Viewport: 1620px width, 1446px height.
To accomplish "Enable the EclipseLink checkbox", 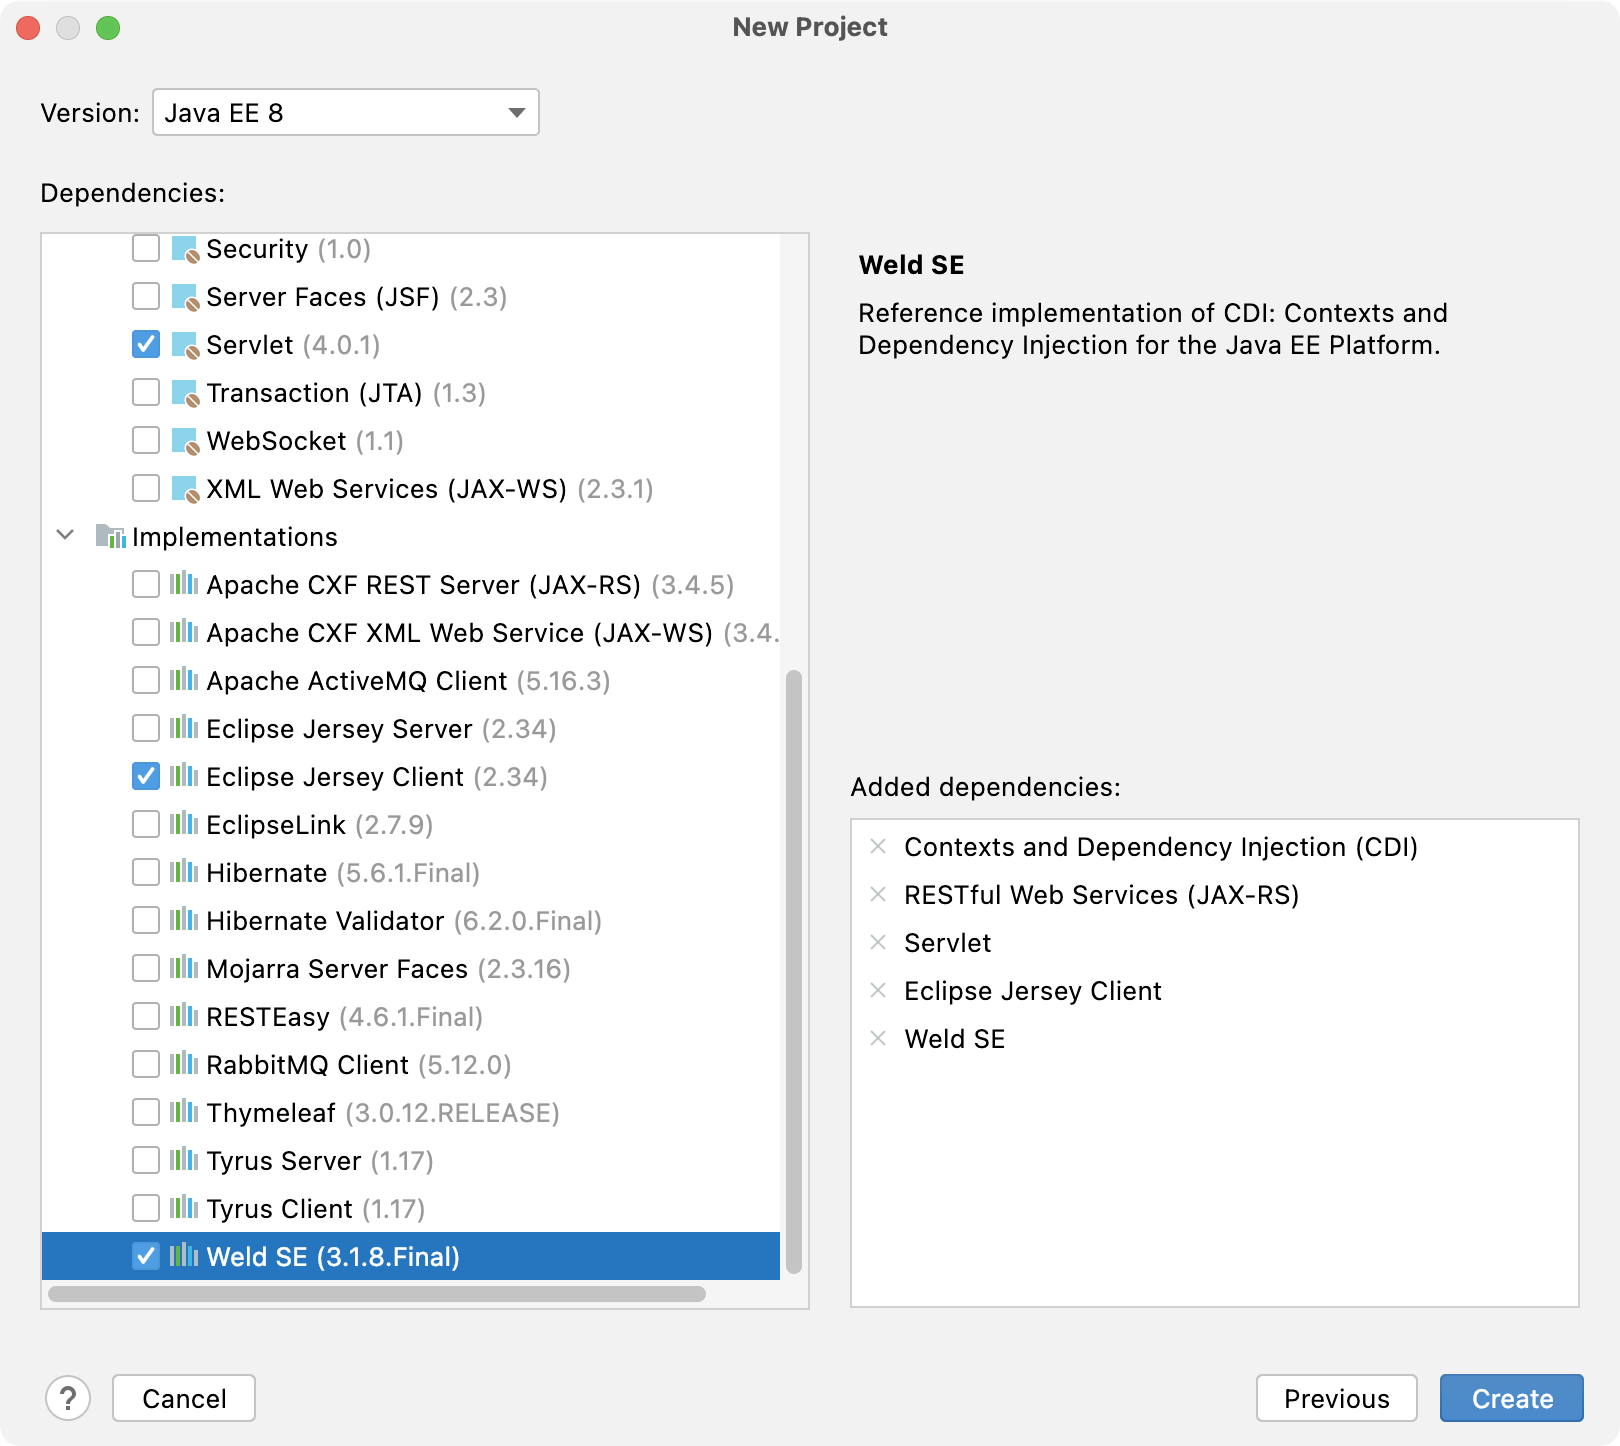I will [x=146, y=824].
